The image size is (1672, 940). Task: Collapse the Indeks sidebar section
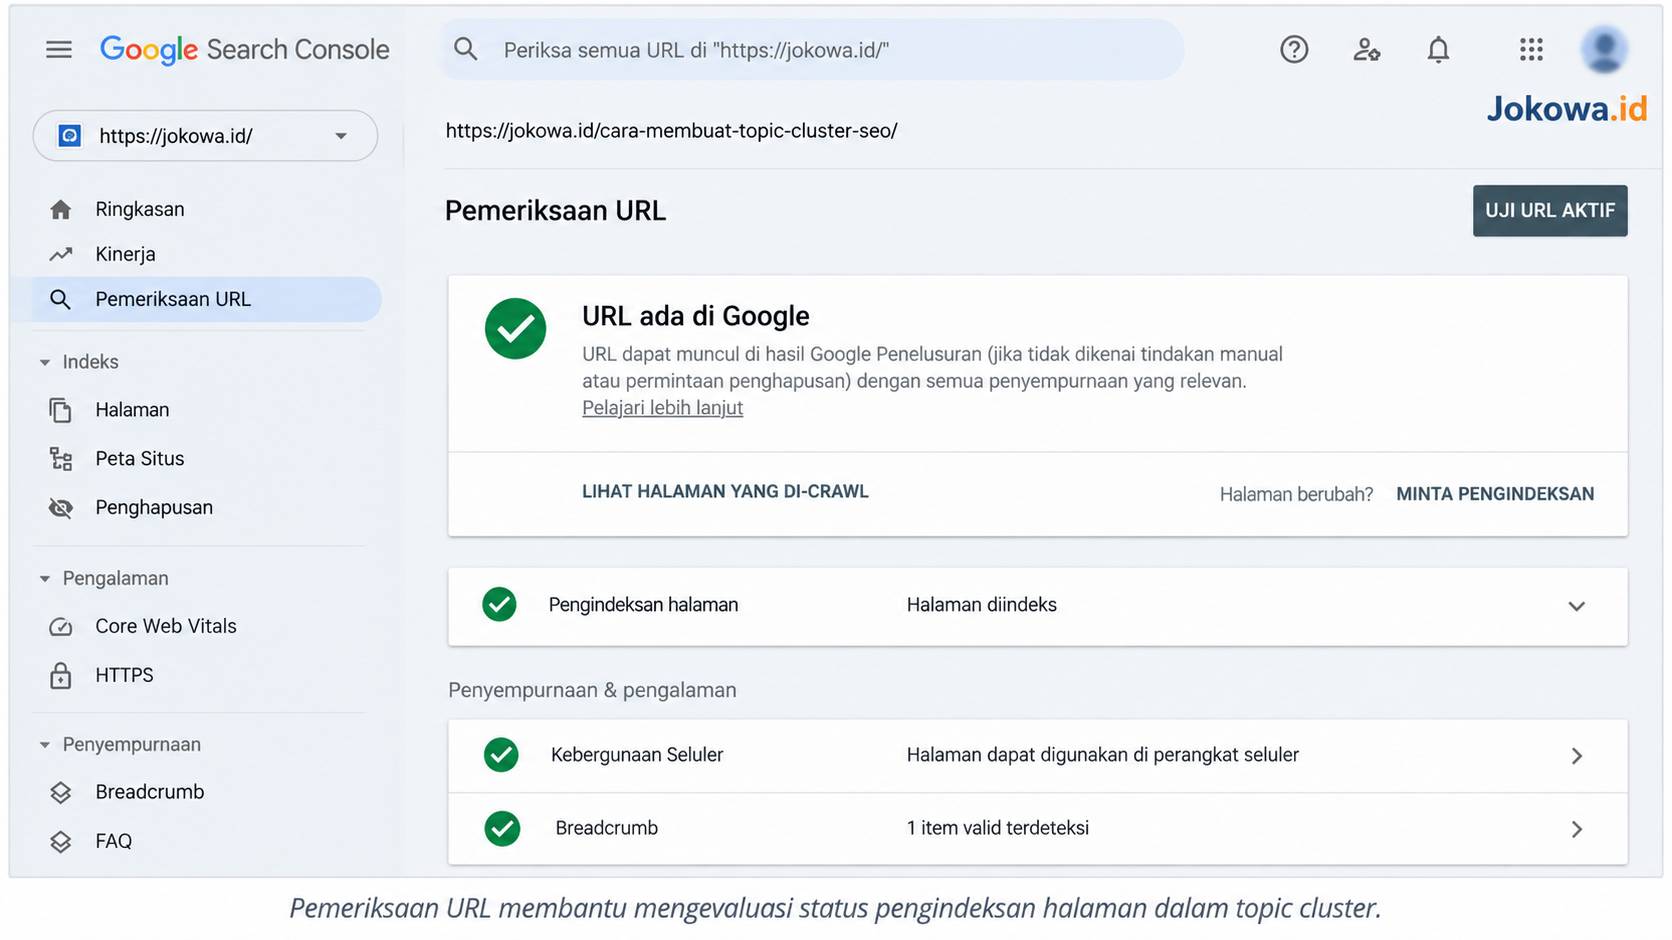coord(44,362)
